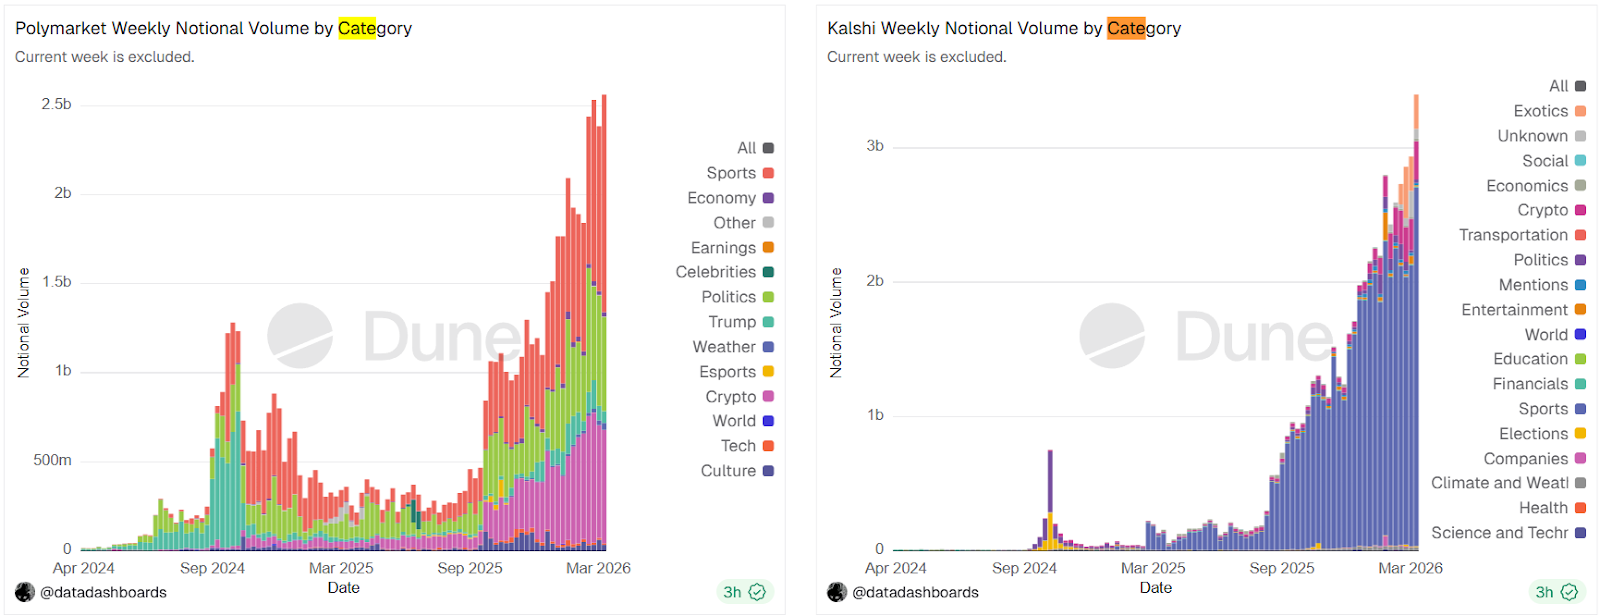Screen dimensions: 1600x616
Task: Click the Kalshi chart author avatar icon
Action: click(837, 592)
